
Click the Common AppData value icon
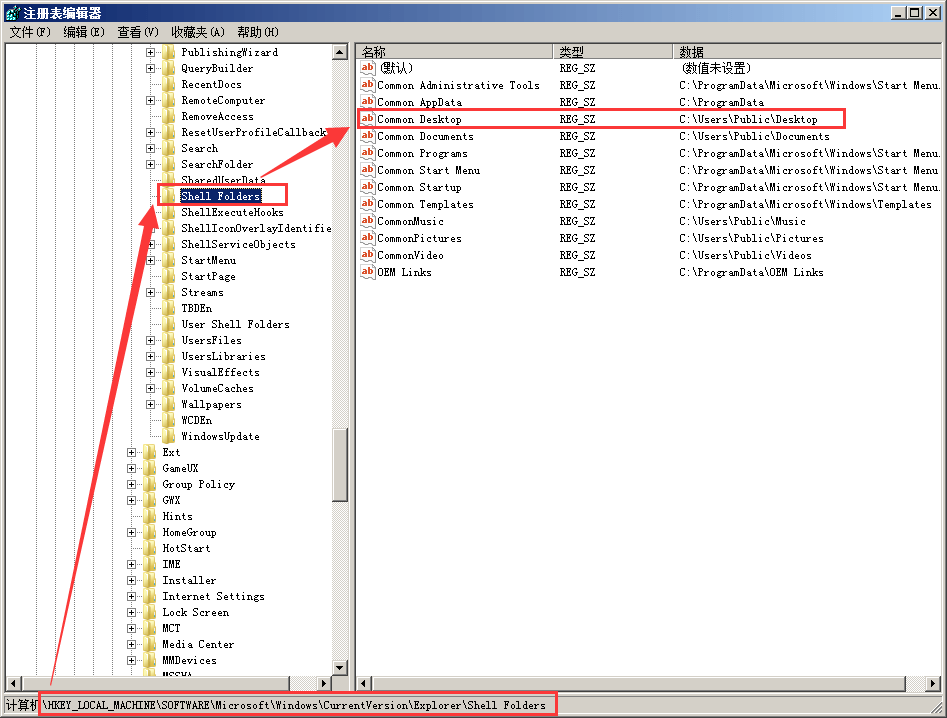coord(367,103)
